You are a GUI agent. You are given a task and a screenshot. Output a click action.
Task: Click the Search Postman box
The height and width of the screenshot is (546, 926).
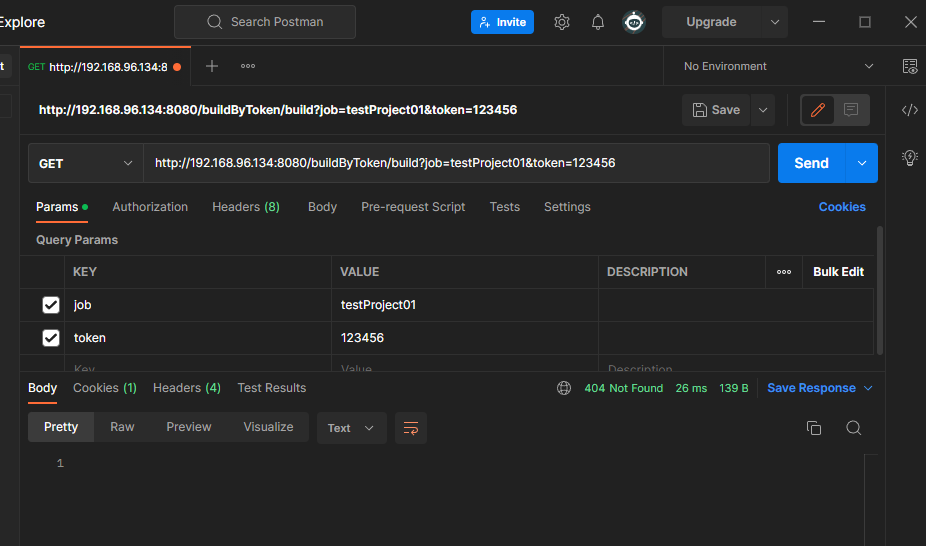[x=265, y=22]
